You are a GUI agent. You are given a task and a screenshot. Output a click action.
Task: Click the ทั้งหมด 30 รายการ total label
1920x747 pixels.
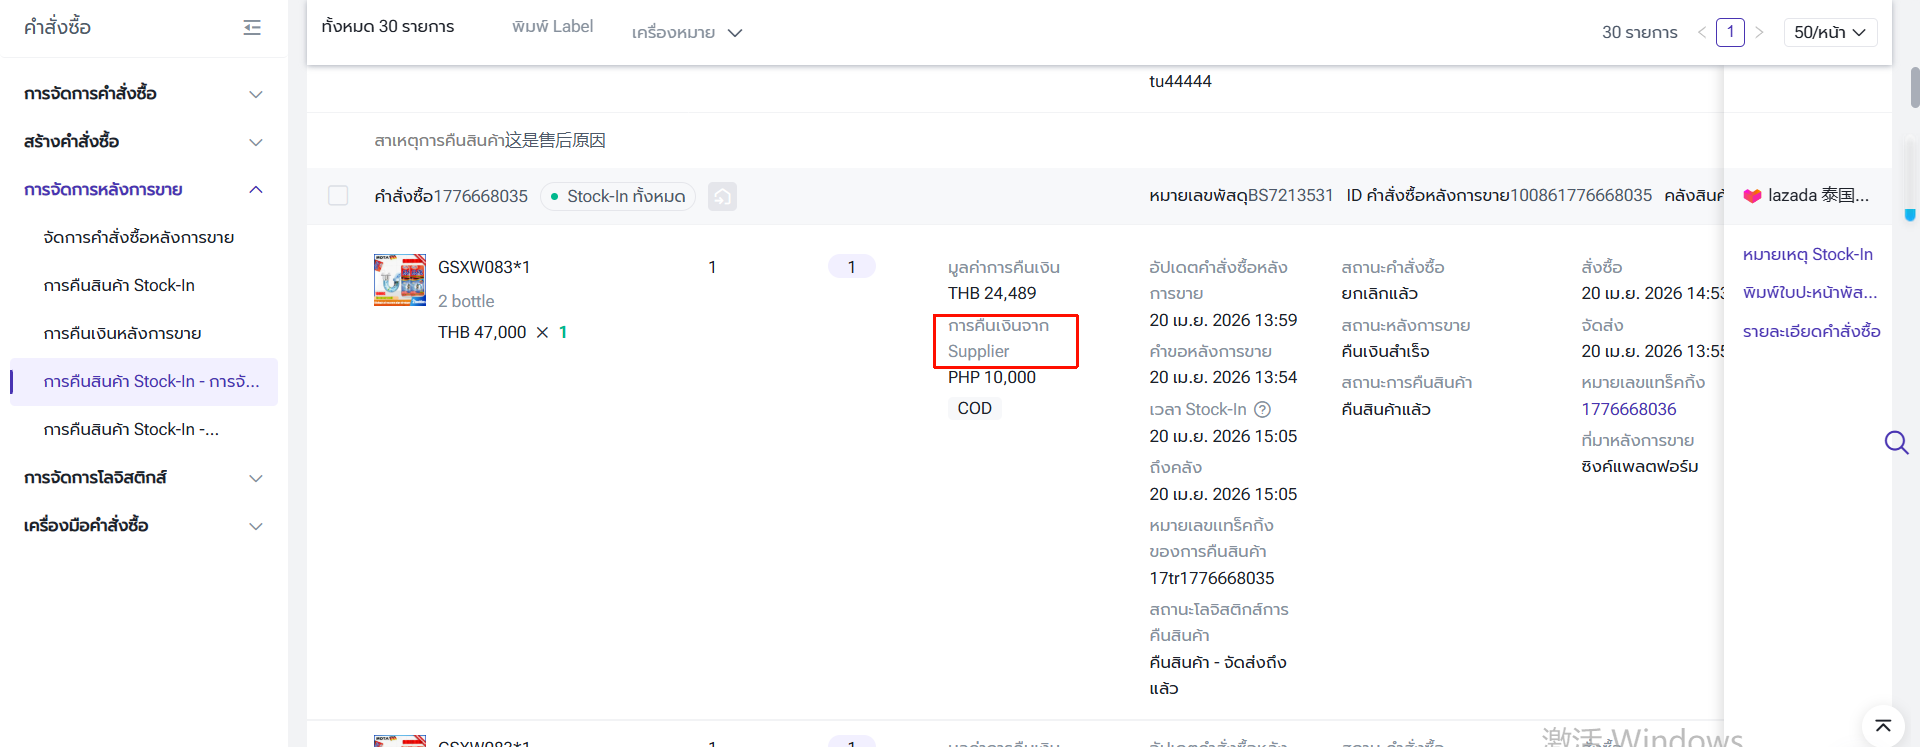(x=388, y=27)
